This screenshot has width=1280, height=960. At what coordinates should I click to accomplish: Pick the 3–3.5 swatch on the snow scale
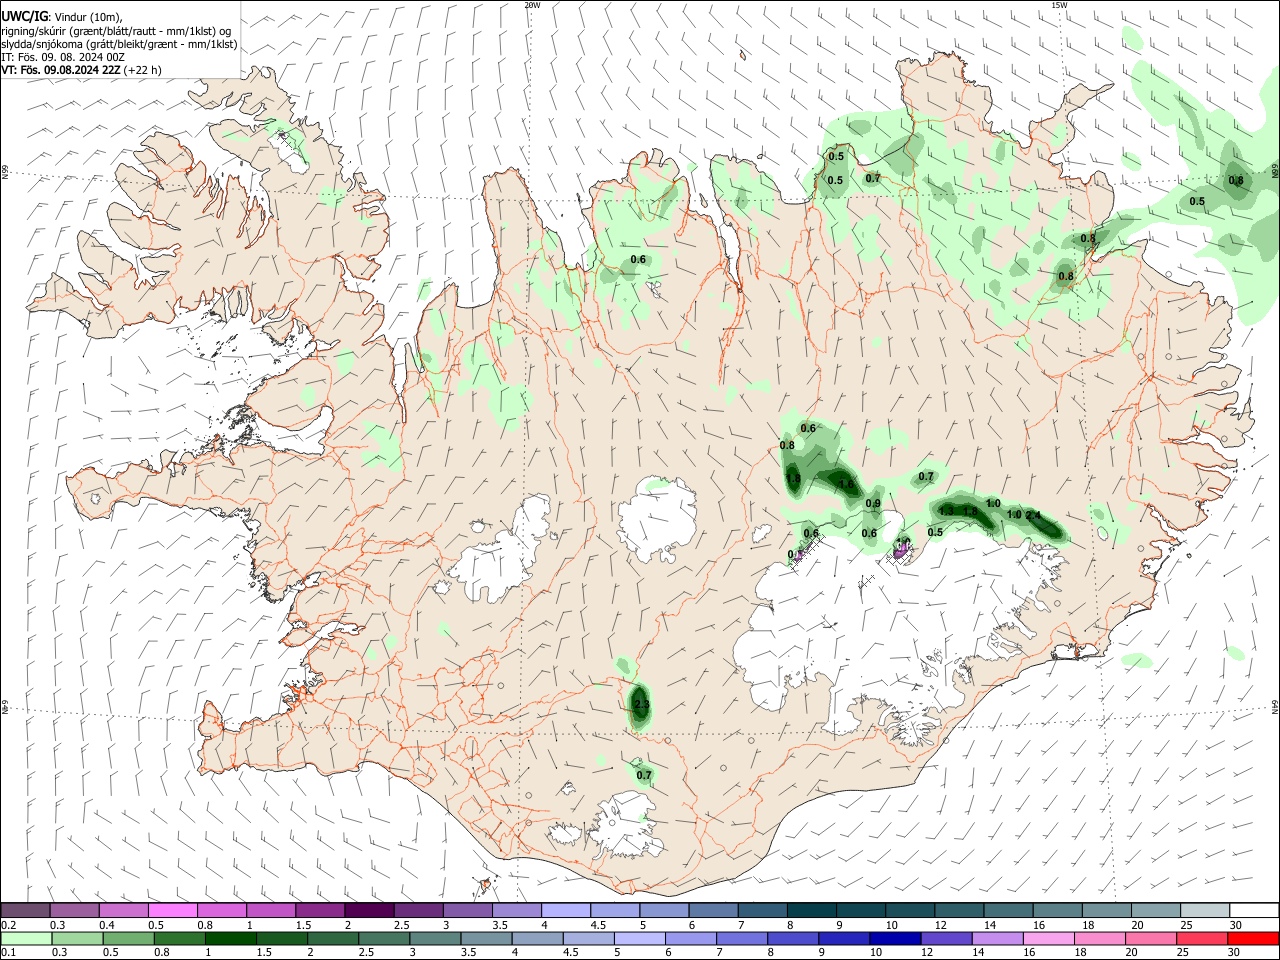(x=467, y=911)
